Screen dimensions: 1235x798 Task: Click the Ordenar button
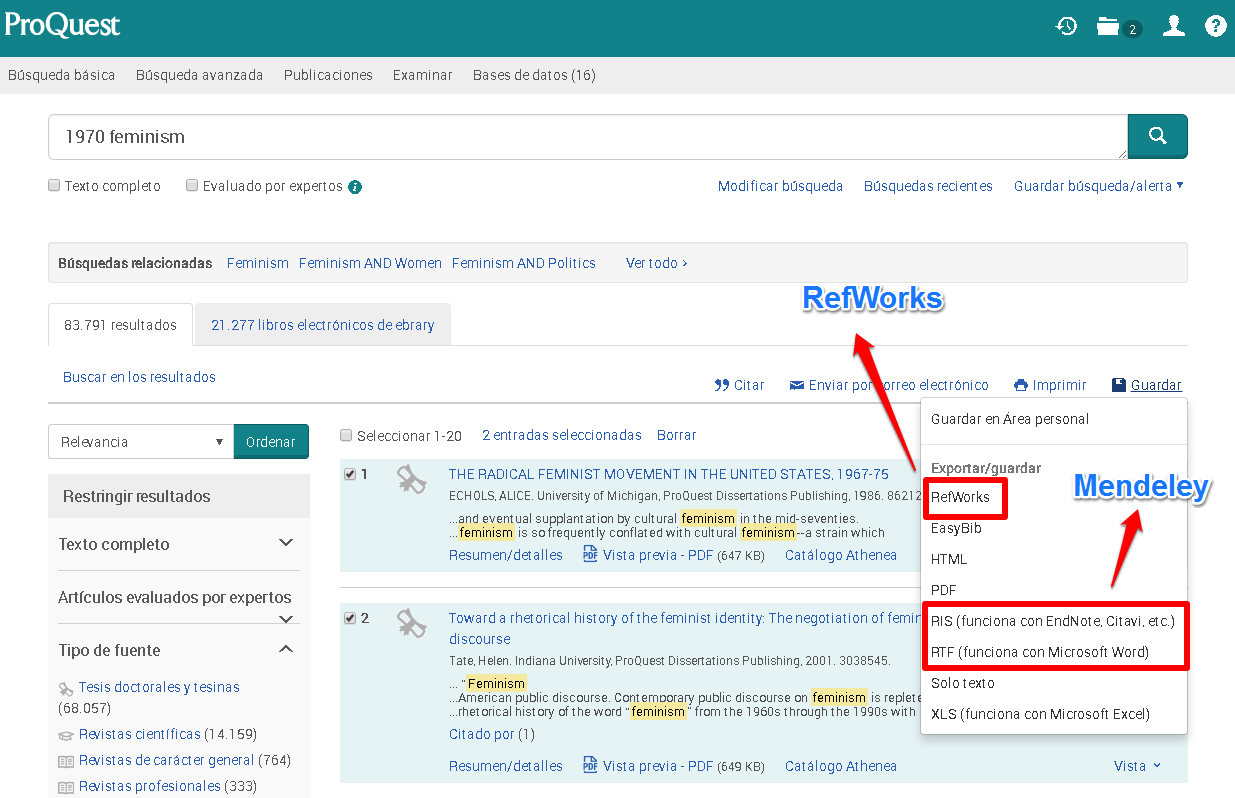tap(271, 442)
